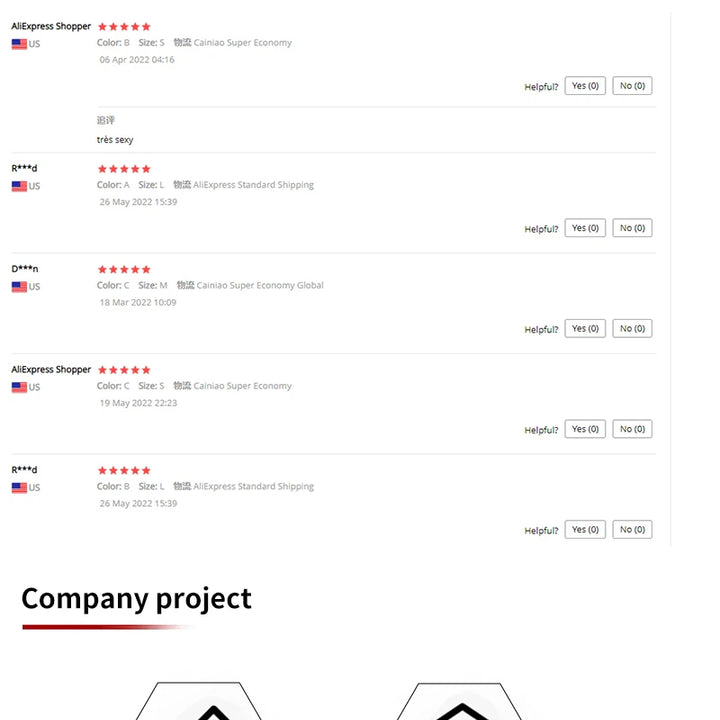Click No on the 19 May 2022 review

click(632, 429)
